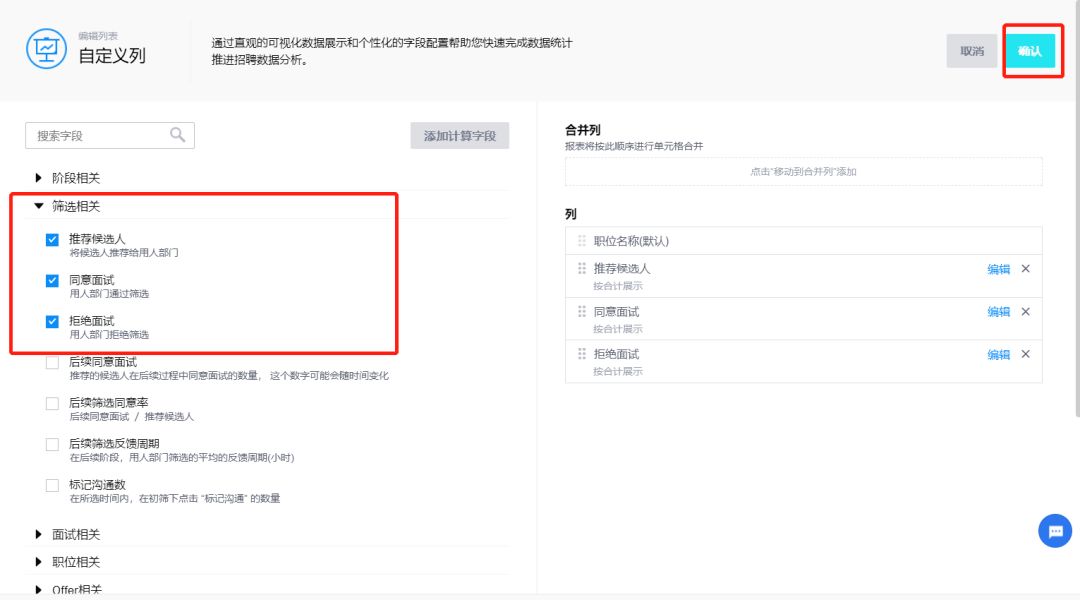Expand the 职位相关 group
The image size is (1080, 600).
(x=39, y=562)
